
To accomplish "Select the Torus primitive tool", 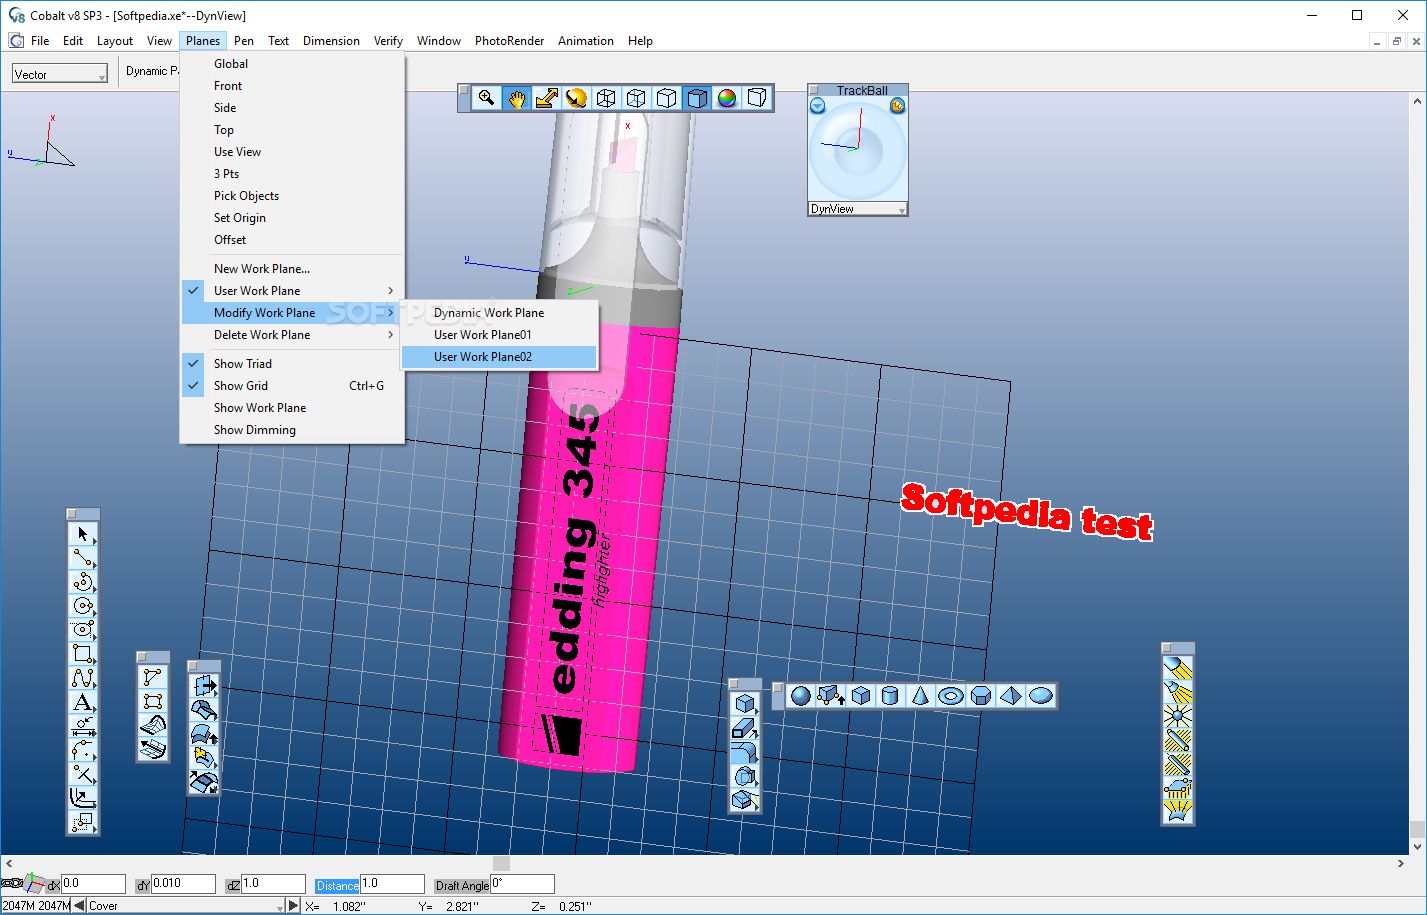I will [x=950, y=696].
